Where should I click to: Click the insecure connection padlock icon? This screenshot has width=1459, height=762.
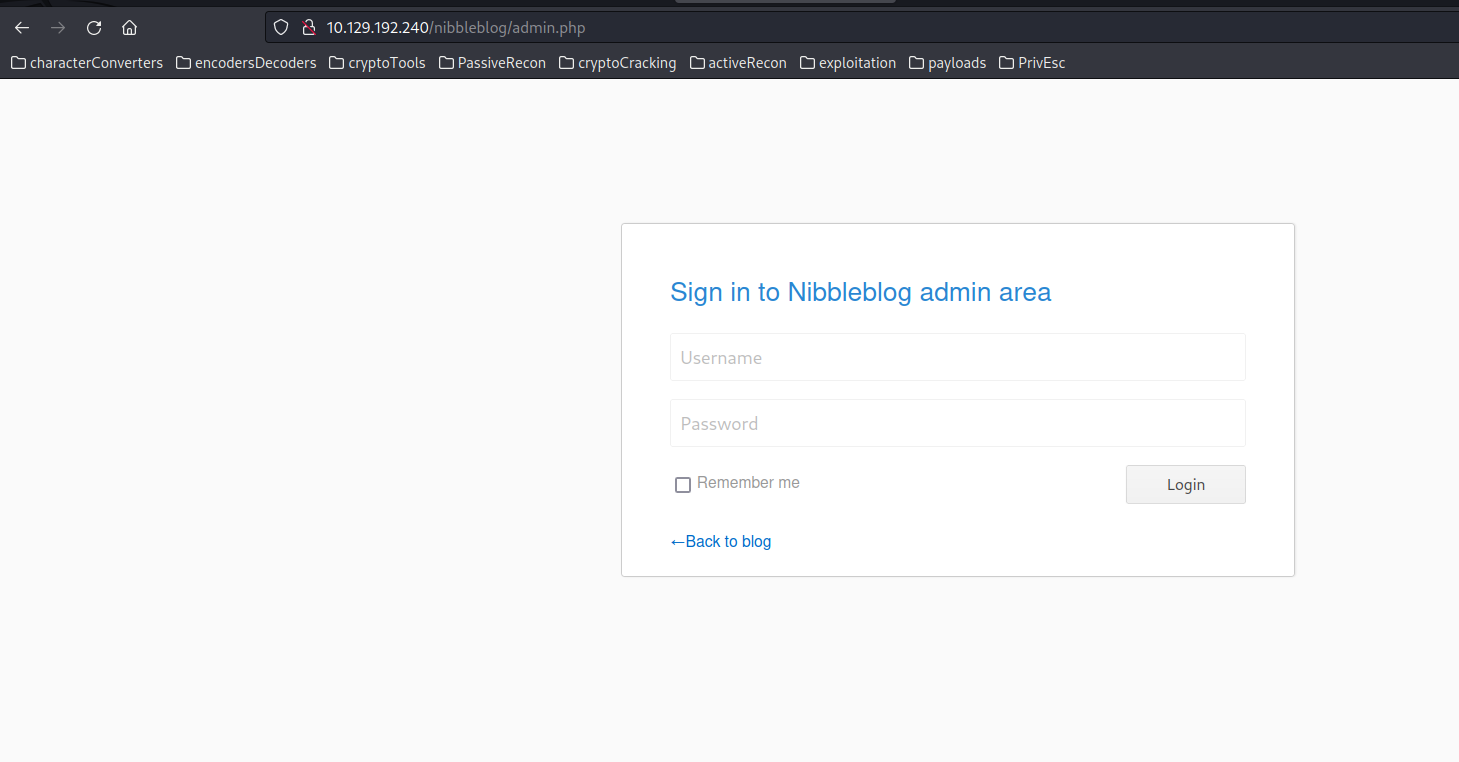(x=309, y=28)
